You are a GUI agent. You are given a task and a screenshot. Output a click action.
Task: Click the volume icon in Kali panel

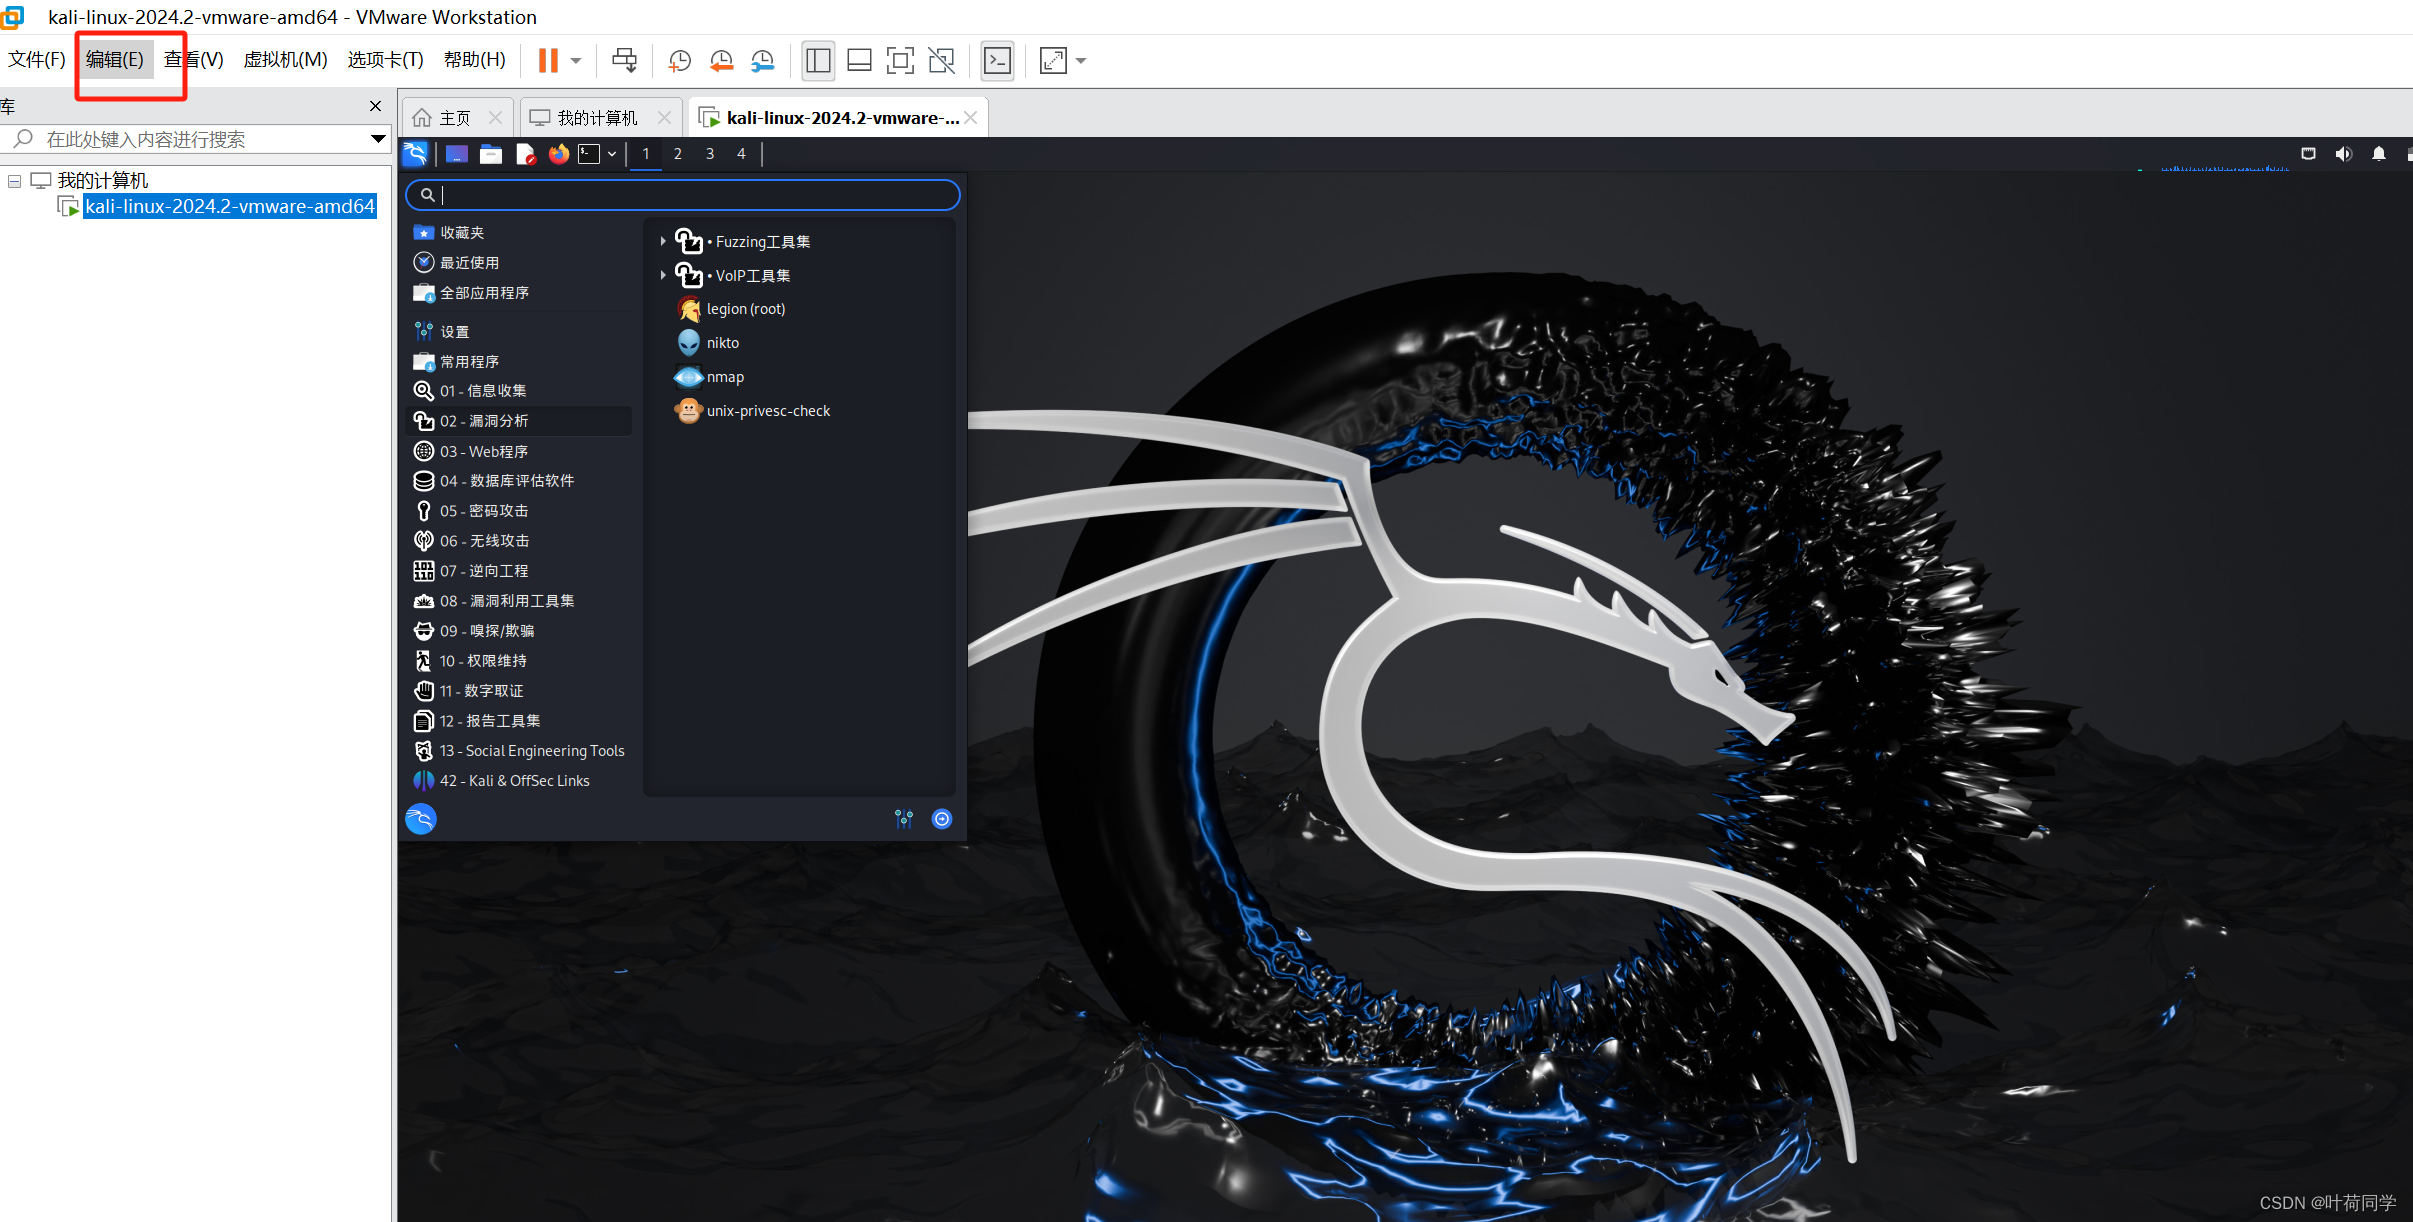[2343, 154]
